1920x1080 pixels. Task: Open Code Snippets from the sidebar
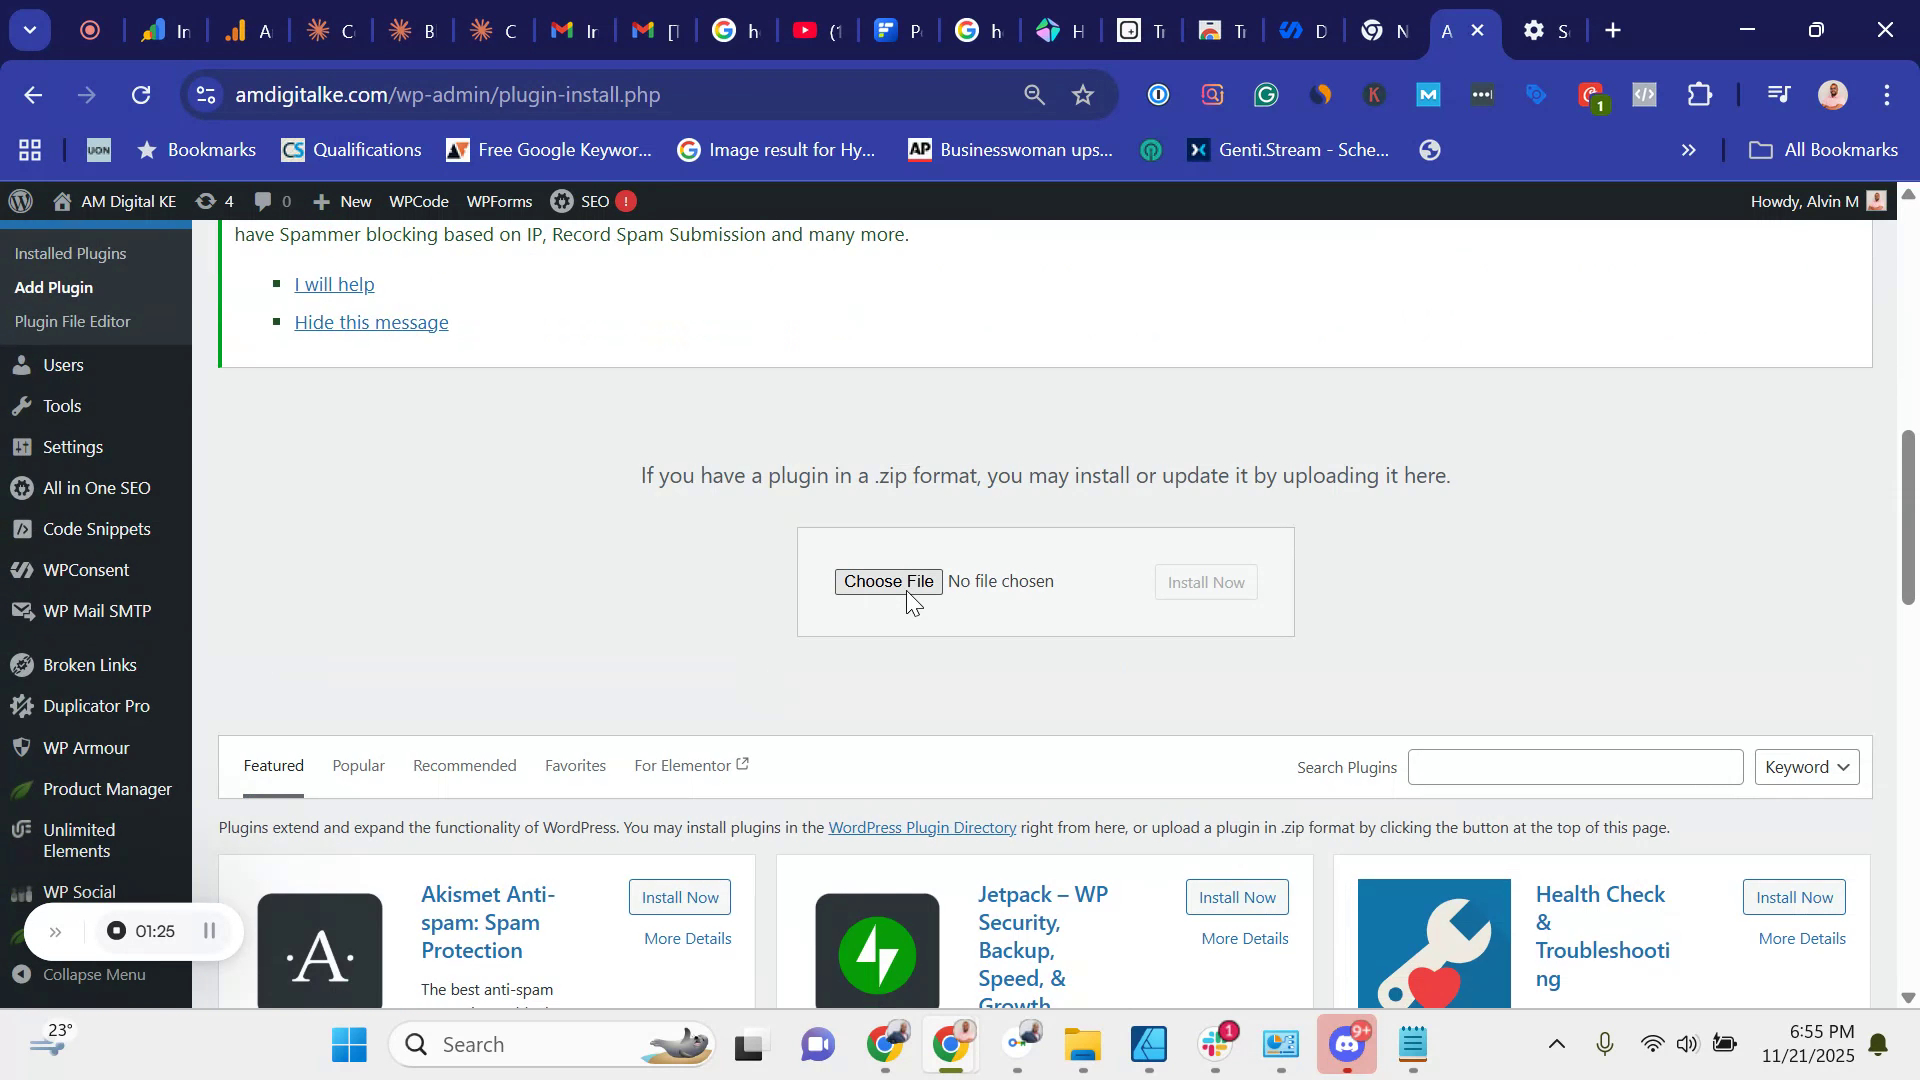[95, 529]
